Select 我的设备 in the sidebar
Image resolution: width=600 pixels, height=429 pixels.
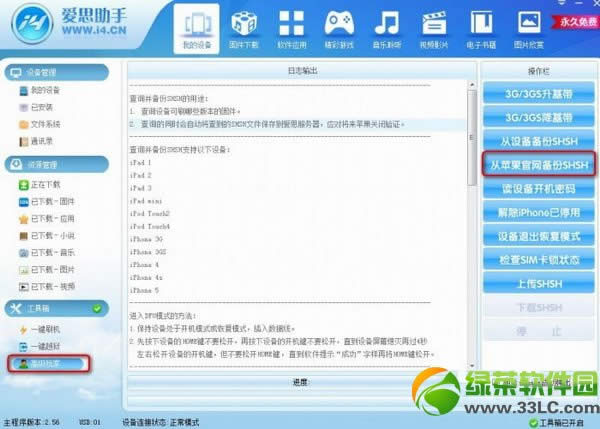point(40,90)
